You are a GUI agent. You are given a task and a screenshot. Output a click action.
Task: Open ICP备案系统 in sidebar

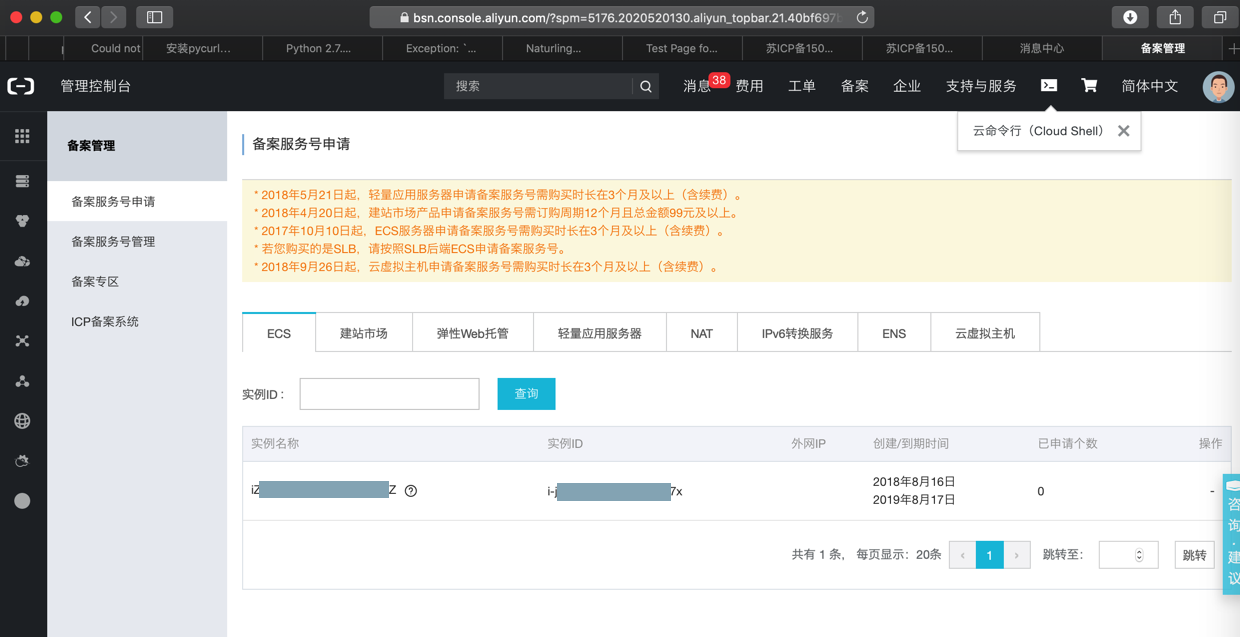137,321
